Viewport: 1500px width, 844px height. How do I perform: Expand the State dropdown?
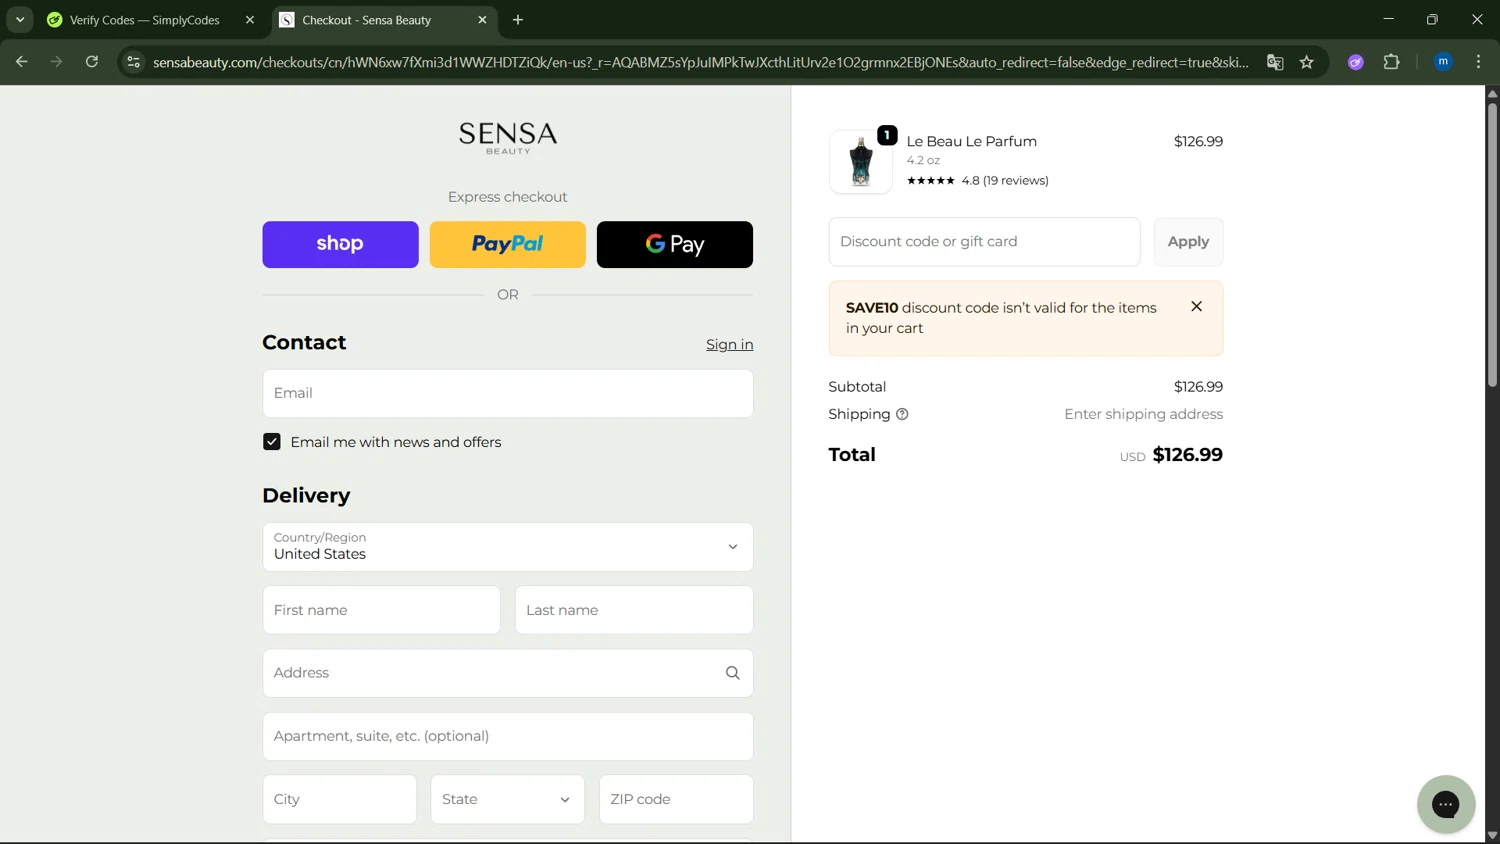coord(507,799)
